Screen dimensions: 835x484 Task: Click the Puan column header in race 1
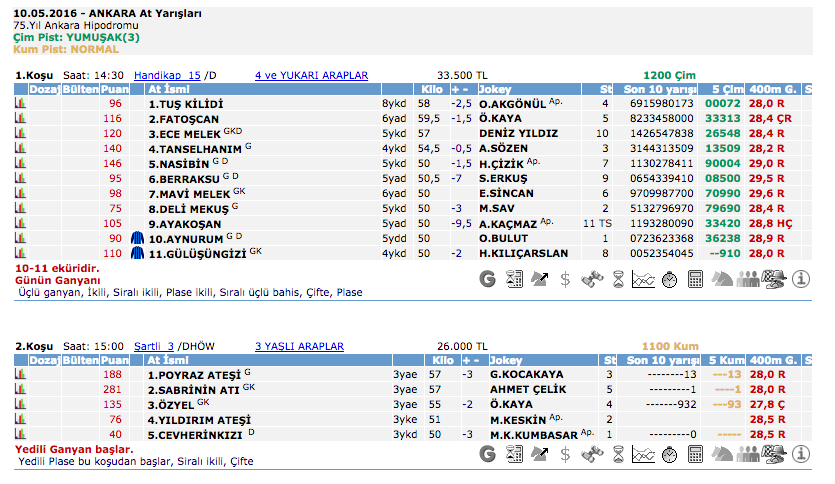(115, 89)
